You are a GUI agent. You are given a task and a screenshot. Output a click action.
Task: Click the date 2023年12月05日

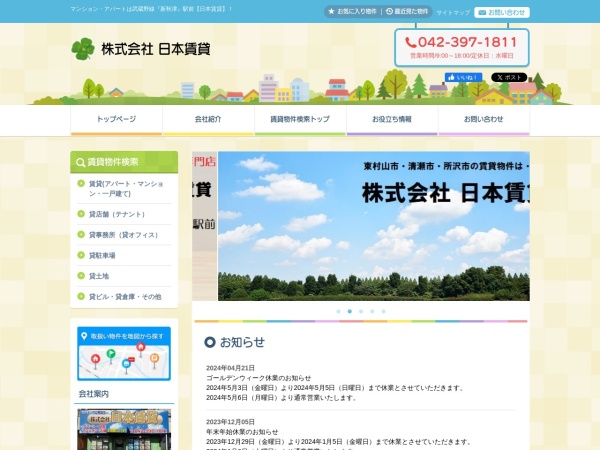[230, 422]
